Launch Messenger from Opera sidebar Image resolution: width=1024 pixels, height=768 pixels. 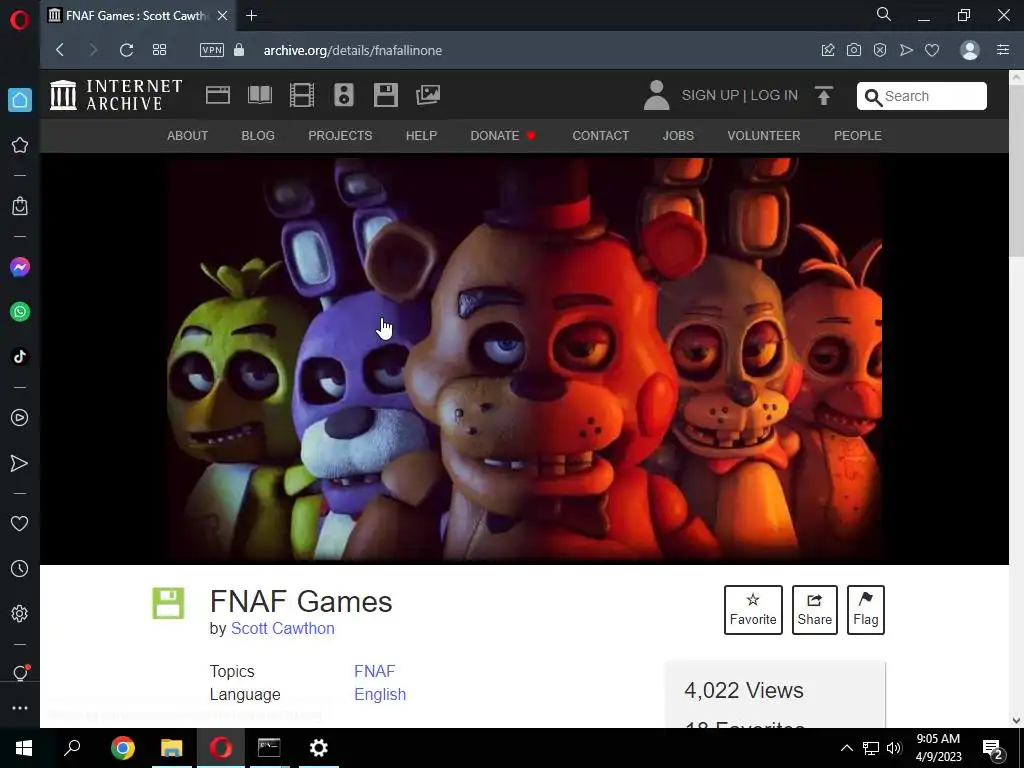click(20, 267)
